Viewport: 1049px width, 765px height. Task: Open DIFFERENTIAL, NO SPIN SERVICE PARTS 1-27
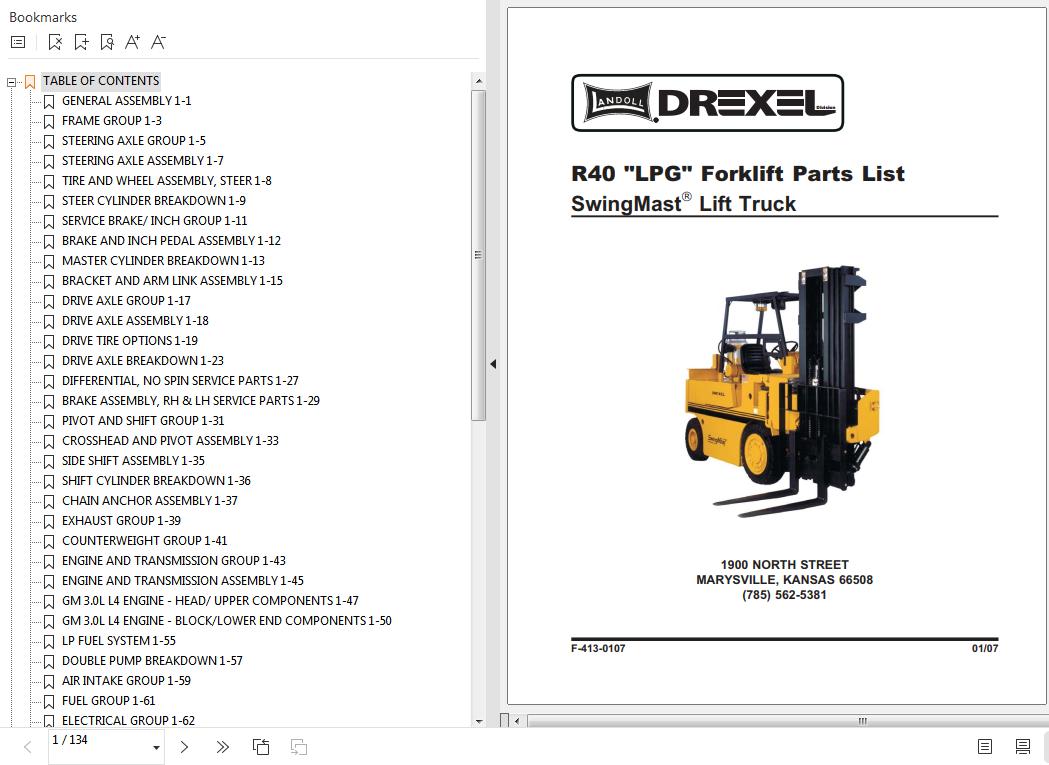180,381
